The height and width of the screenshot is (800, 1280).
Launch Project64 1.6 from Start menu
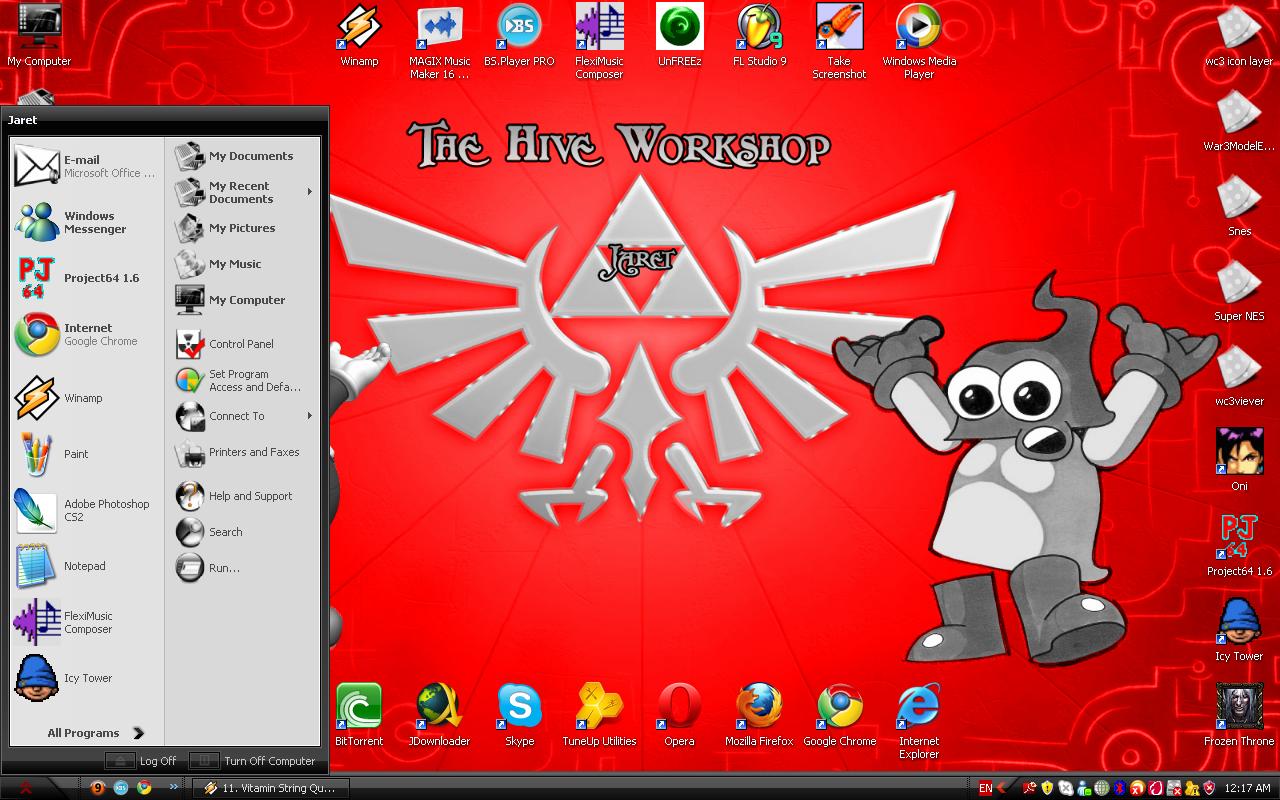point(86,278)
